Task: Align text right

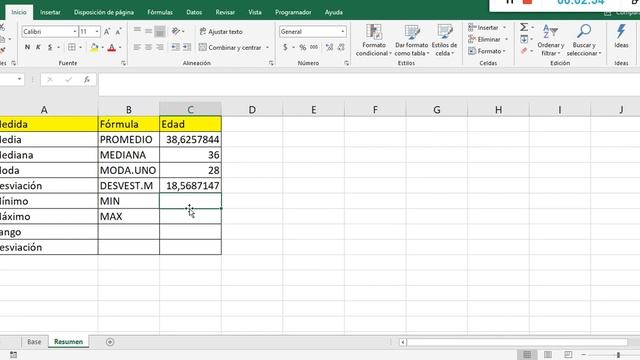Action: click(x=160, y=47)
